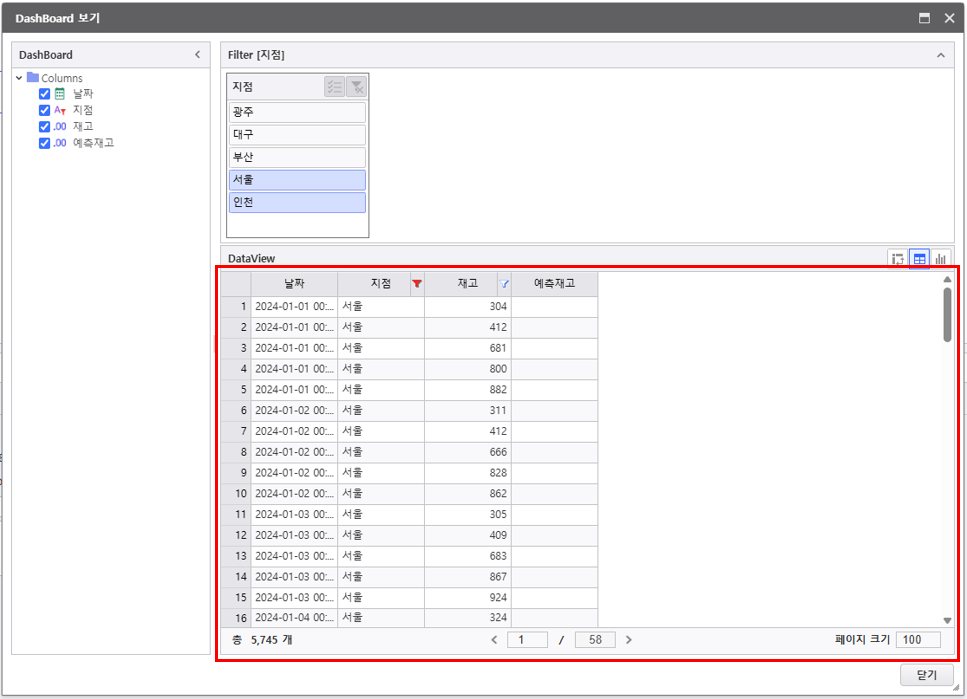Deselect 서울 in the 지점 filter list

click(297, 180)
